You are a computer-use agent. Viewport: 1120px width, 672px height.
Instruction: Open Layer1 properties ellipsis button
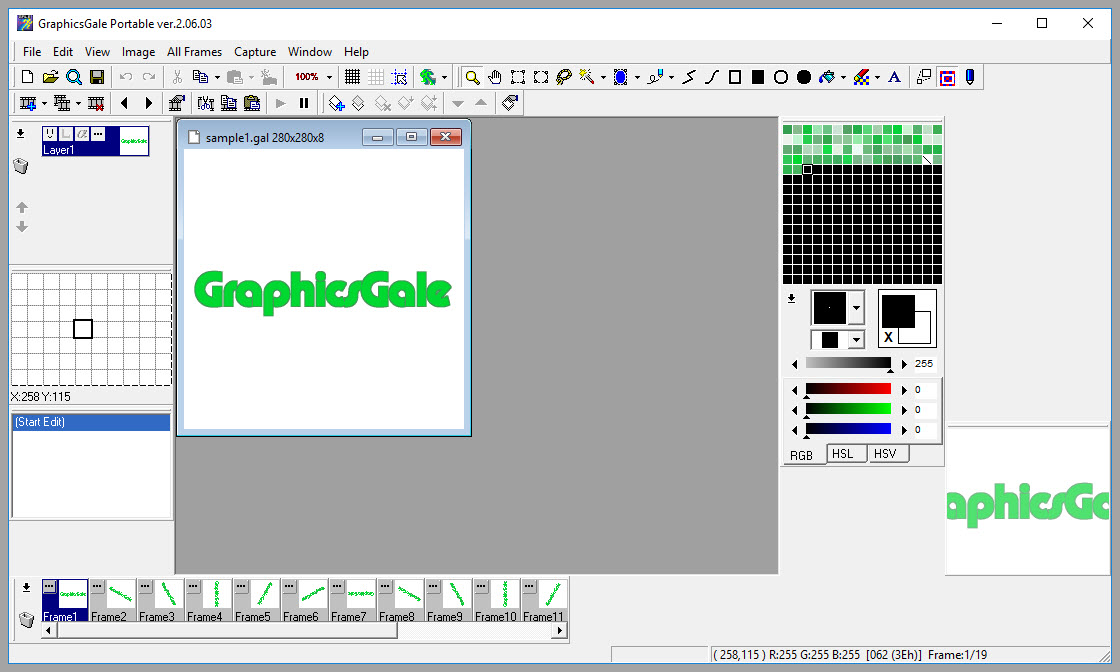pos(98,134)
